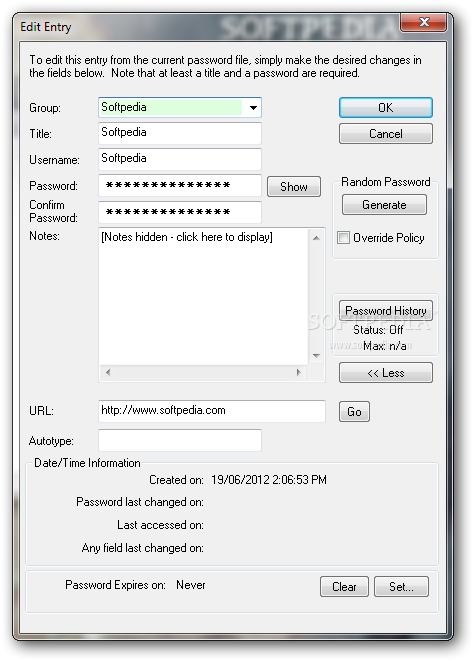Select the creation date '19/06/2012 2:06:53 PM'
The height and width of the screenshot is (661, 474).
click(269, 480)
